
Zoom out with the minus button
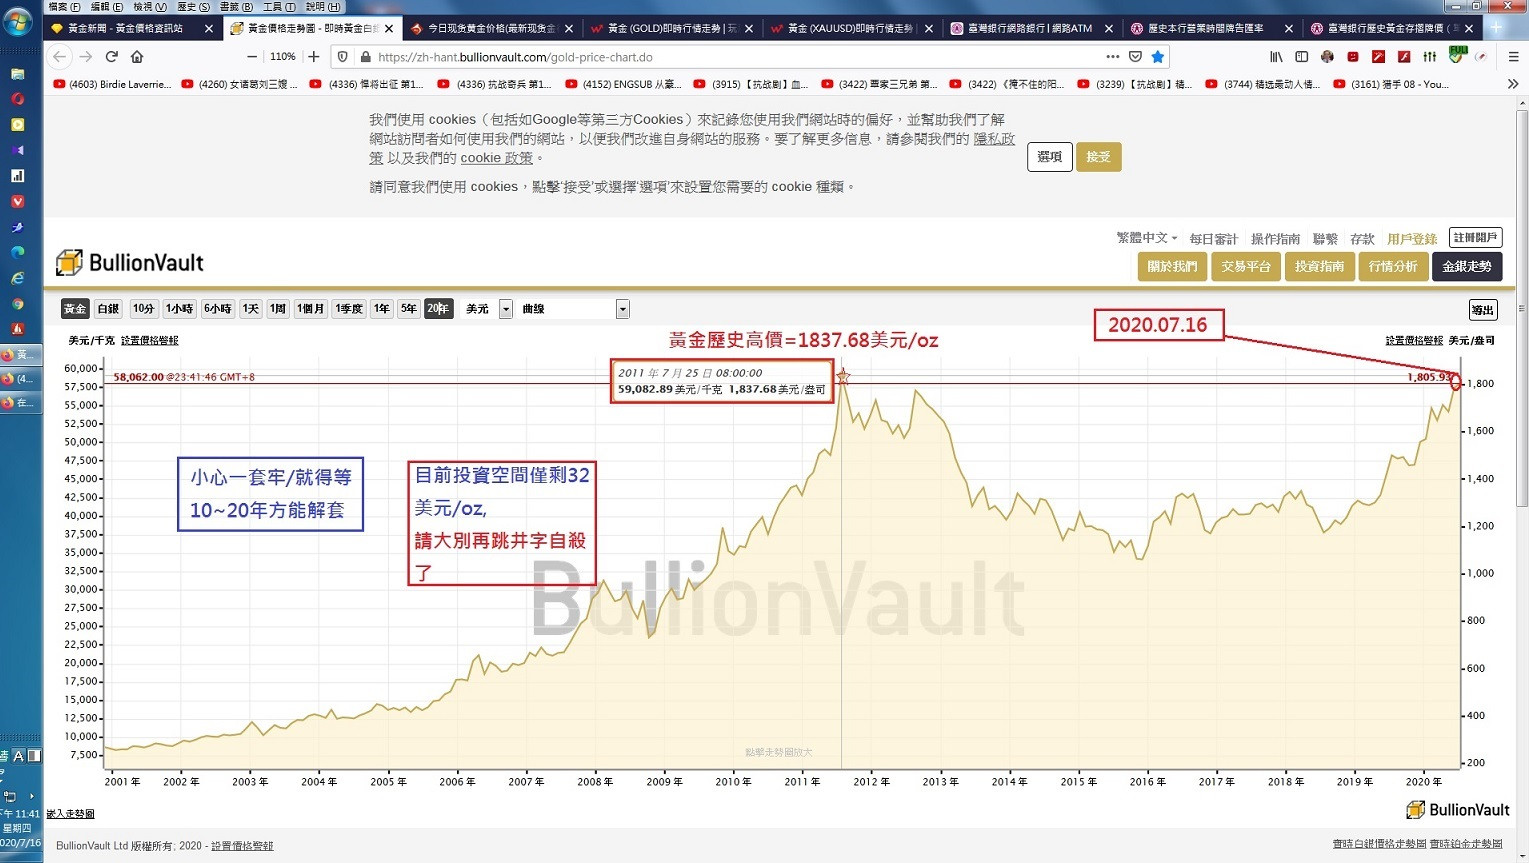point(252,57)
